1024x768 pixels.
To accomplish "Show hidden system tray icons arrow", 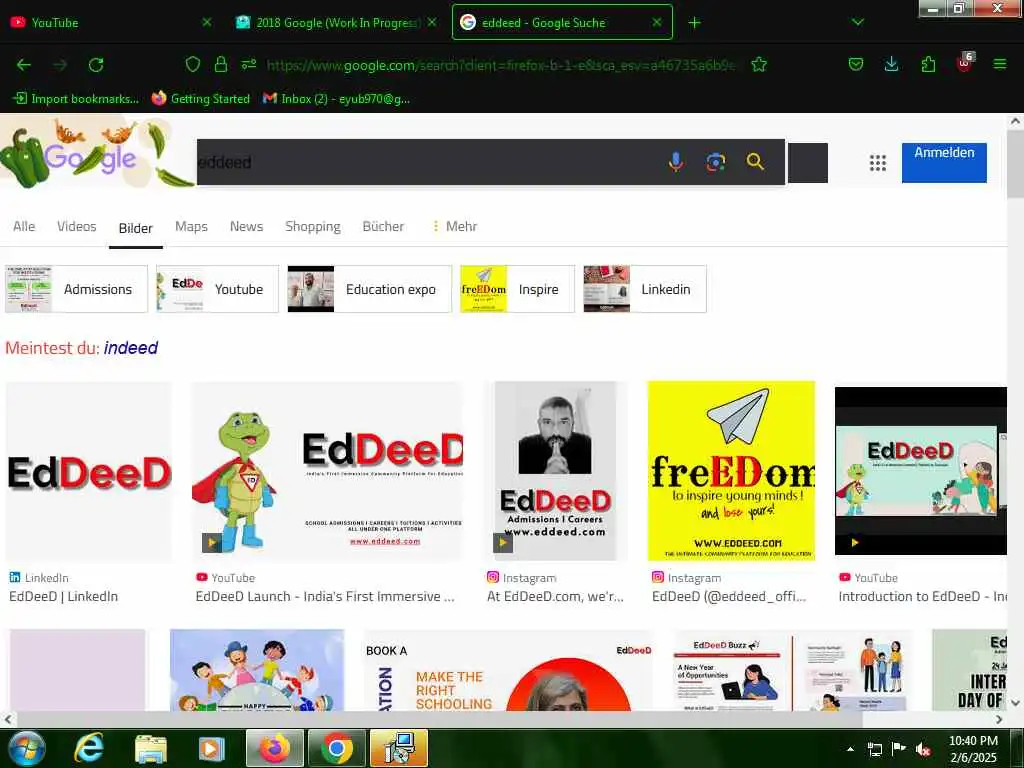I will tap(850, 749).
